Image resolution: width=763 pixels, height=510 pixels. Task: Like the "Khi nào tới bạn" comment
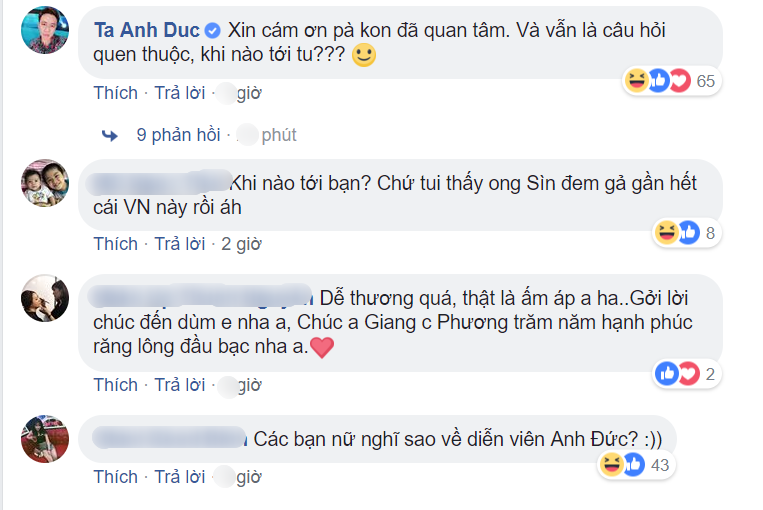(x=115, y=244)
